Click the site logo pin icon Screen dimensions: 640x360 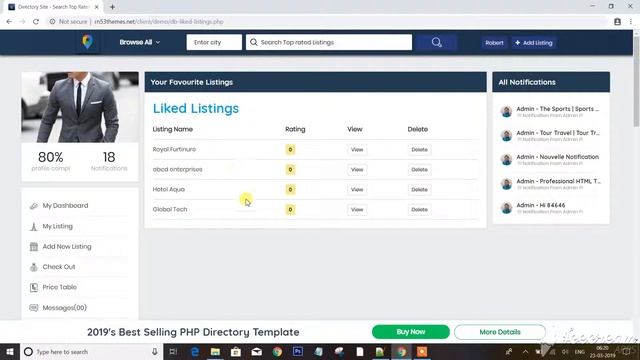(x=87, y=42)
